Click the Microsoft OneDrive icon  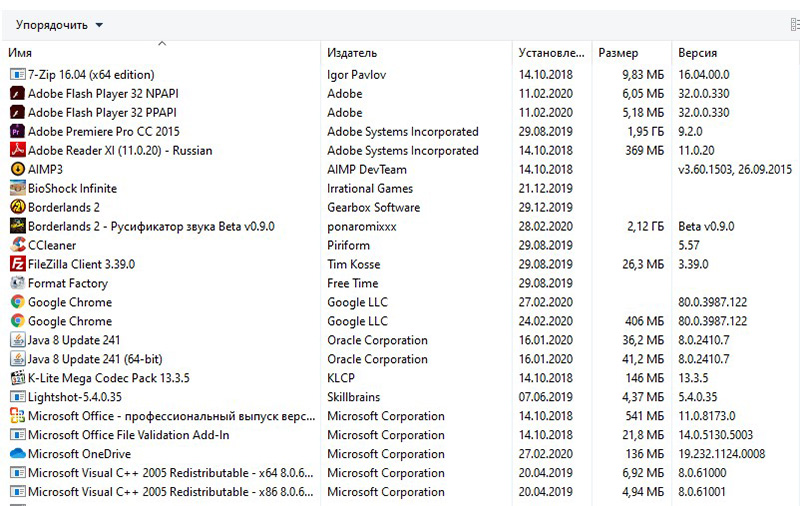click(17, 454)
